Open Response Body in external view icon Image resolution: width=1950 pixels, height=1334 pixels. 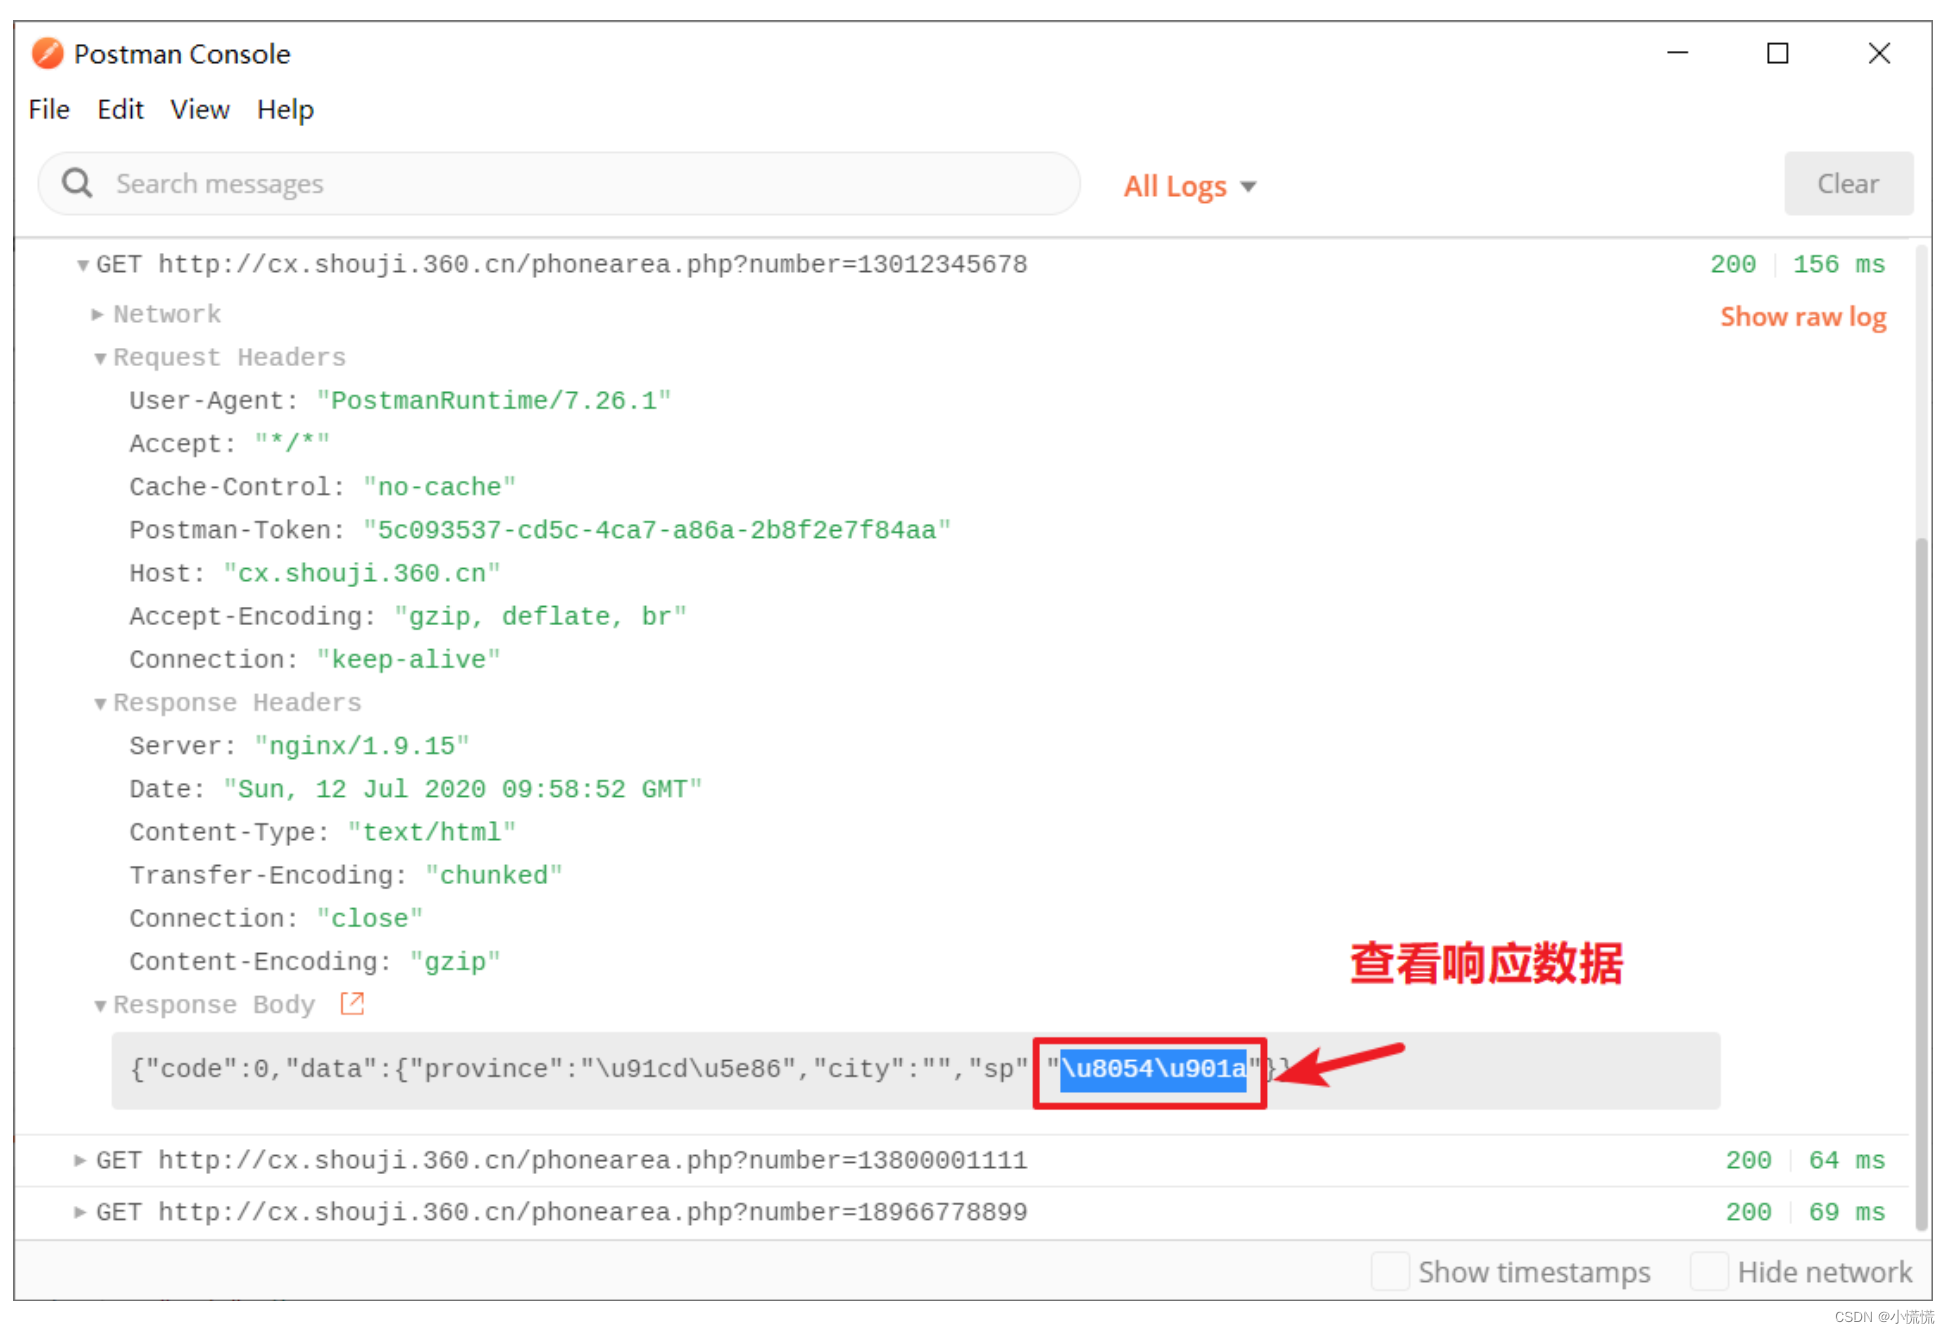click(x=352, y=1003)
